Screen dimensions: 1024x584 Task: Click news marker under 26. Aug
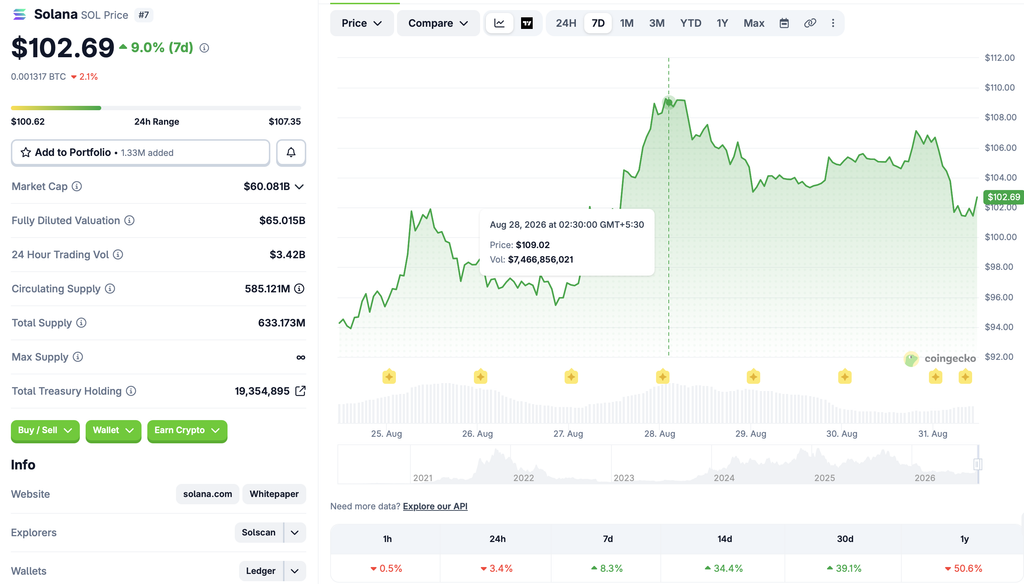(x=481, y=376)
